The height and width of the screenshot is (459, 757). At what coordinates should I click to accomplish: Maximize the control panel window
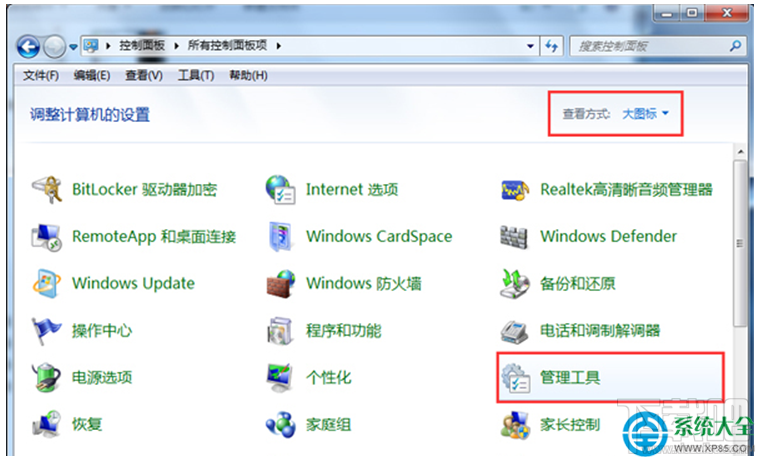(x=692, y=13)
